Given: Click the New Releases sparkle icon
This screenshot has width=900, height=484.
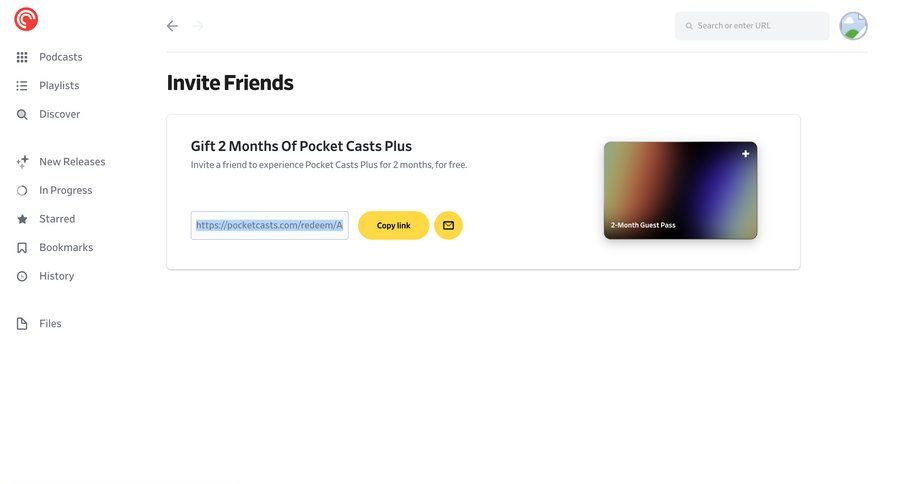Looking at the screenshot, I should pyautogui.click(x=22, y=162).
